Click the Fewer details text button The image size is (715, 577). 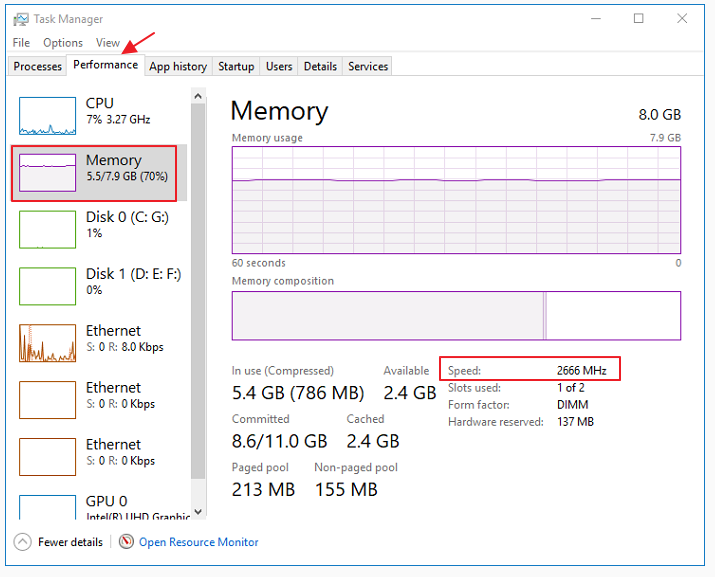(x=70, y=542)
